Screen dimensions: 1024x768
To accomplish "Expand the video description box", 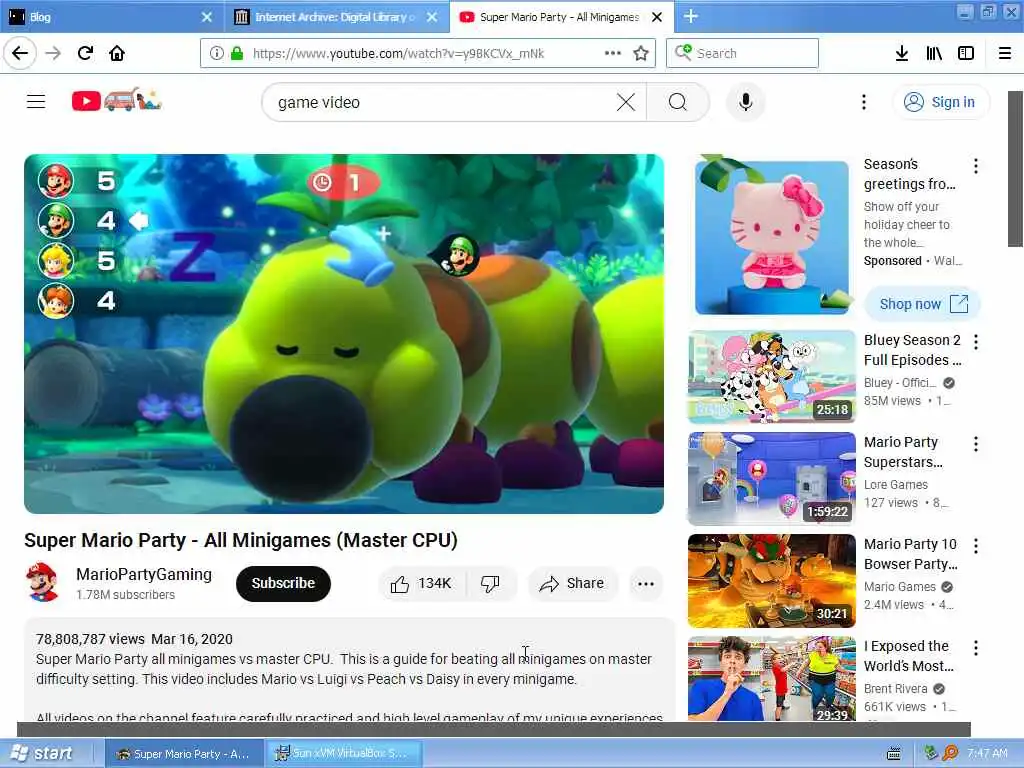I will (349, 669).
